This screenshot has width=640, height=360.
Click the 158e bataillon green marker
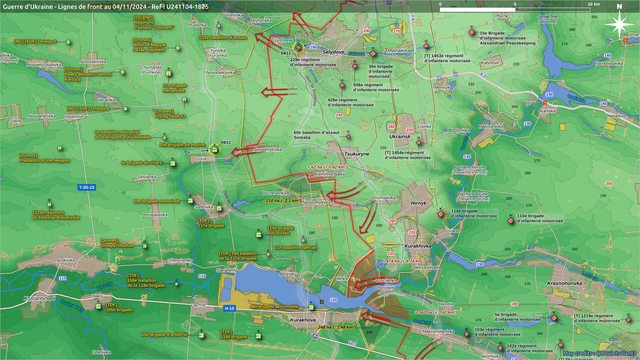tap(176, 283)
